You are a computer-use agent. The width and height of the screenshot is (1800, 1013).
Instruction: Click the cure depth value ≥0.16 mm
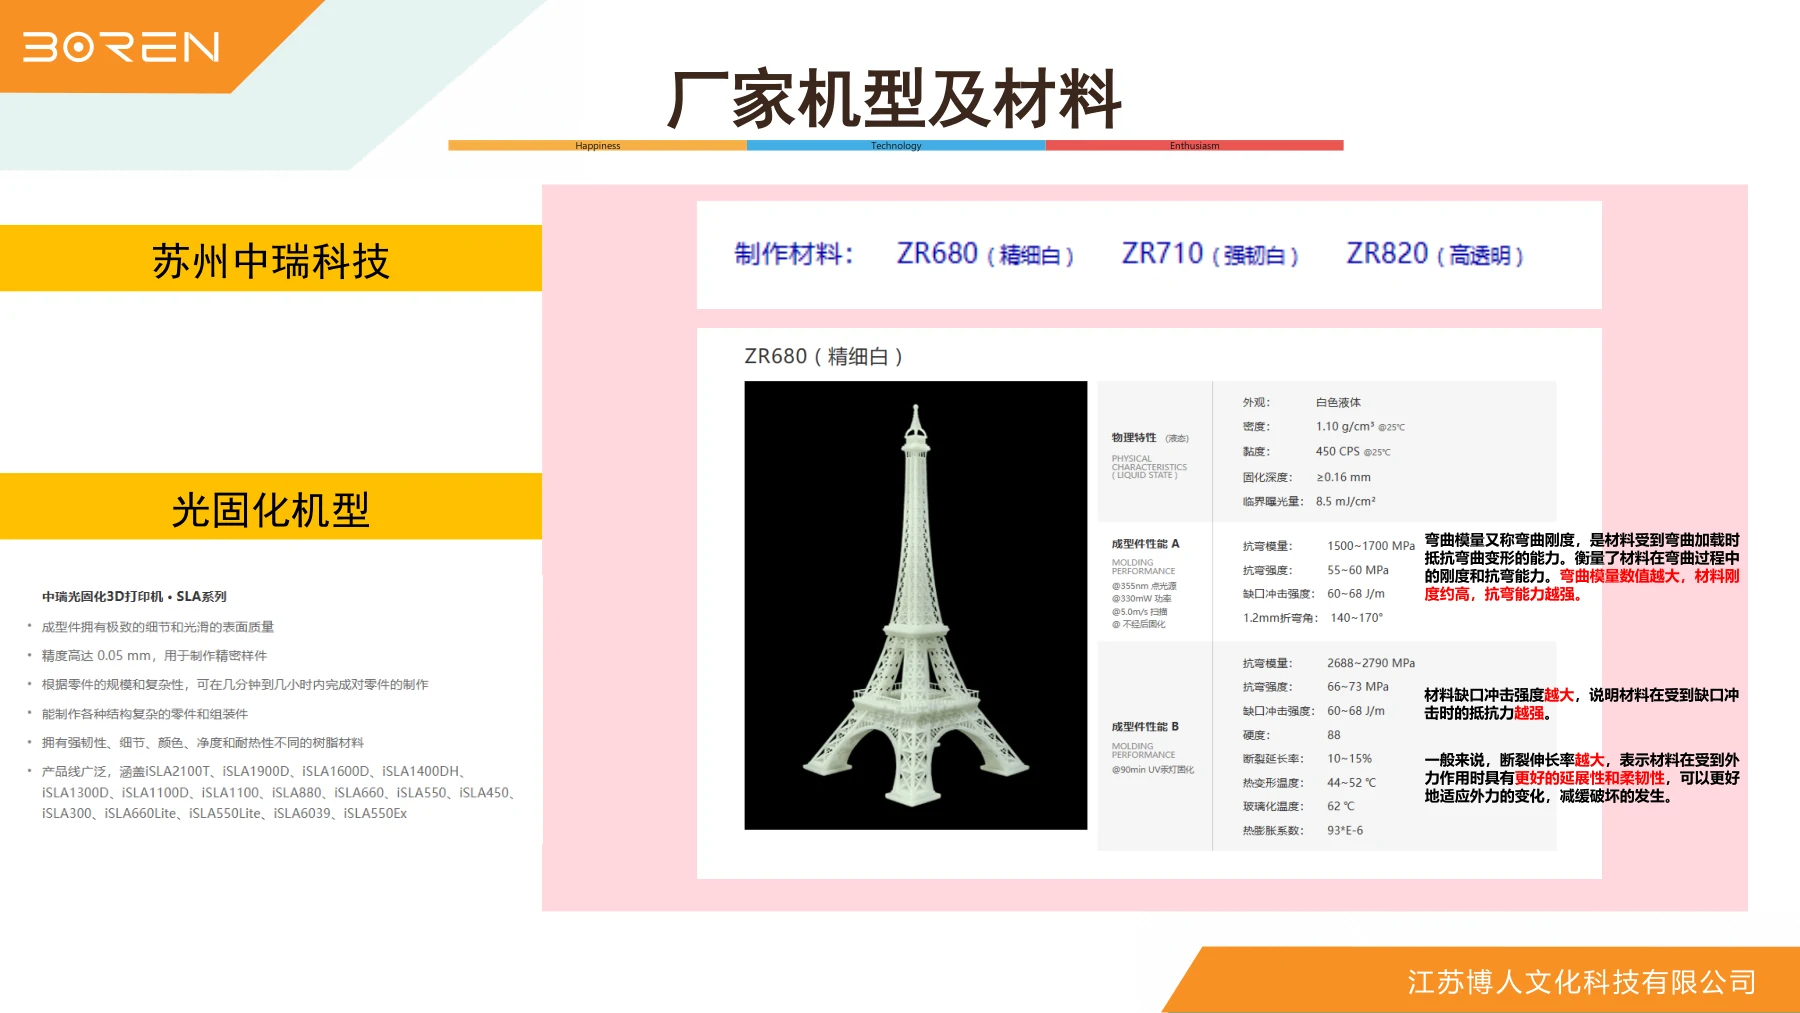pyautogui.click(x=1343, y=477)
